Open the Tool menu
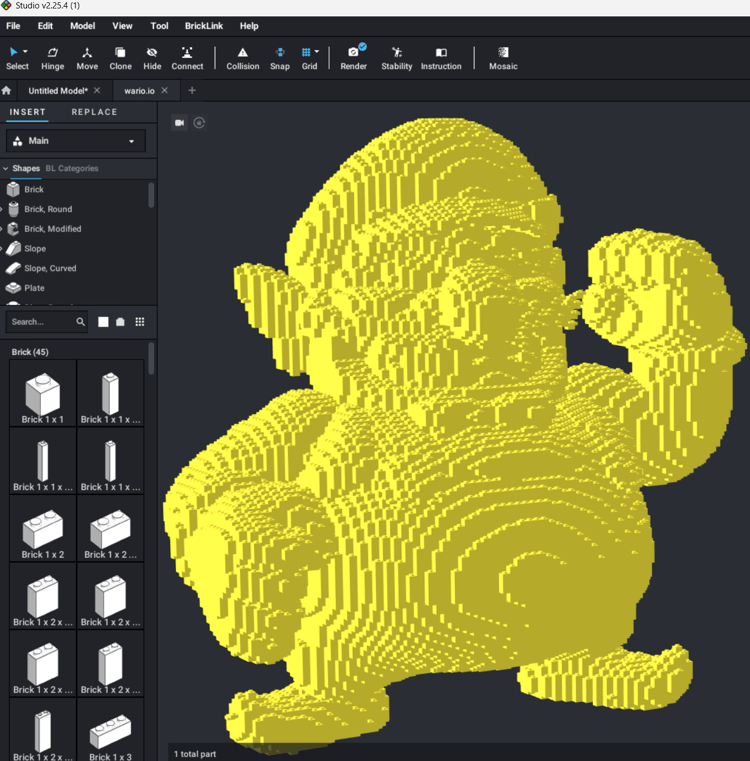The image size is (750, 761). click(159, 26)
